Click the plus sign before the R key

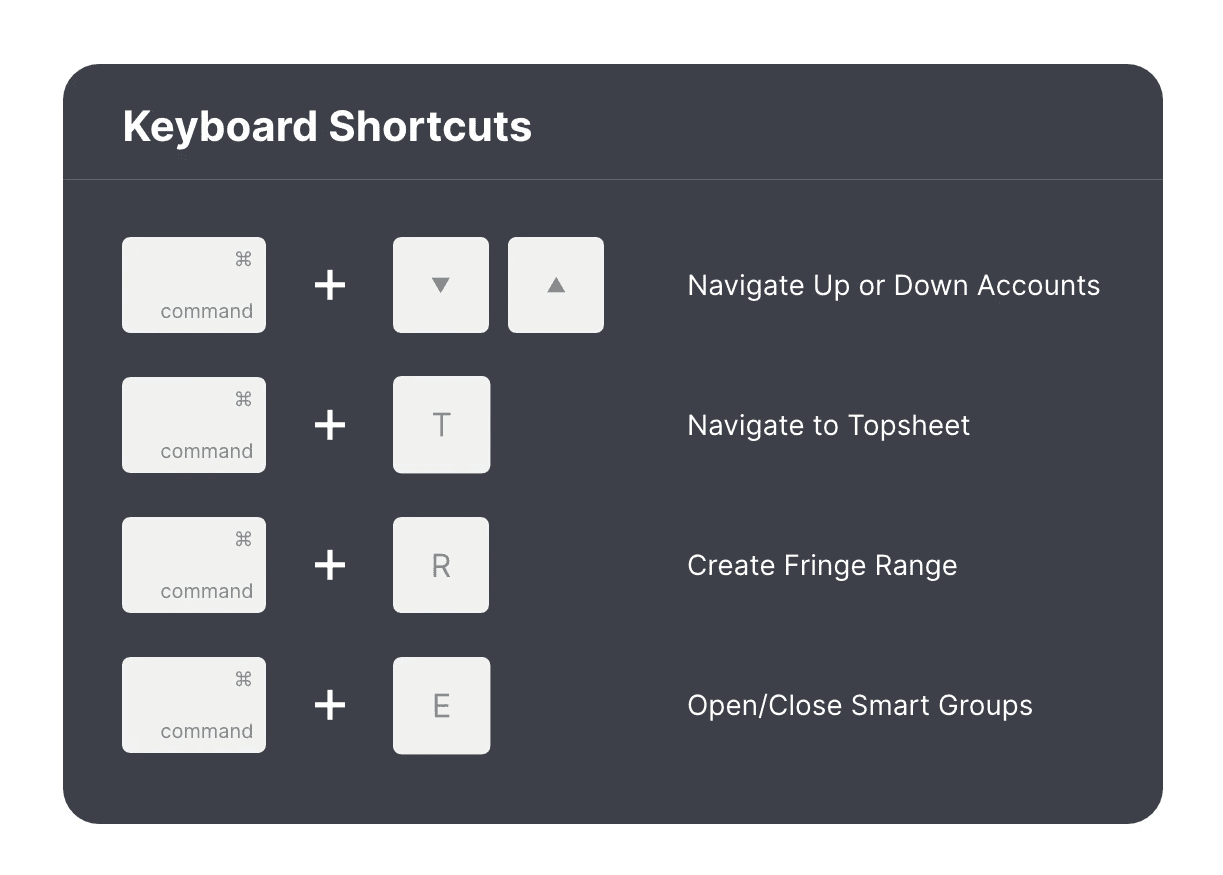click(330, 566)
